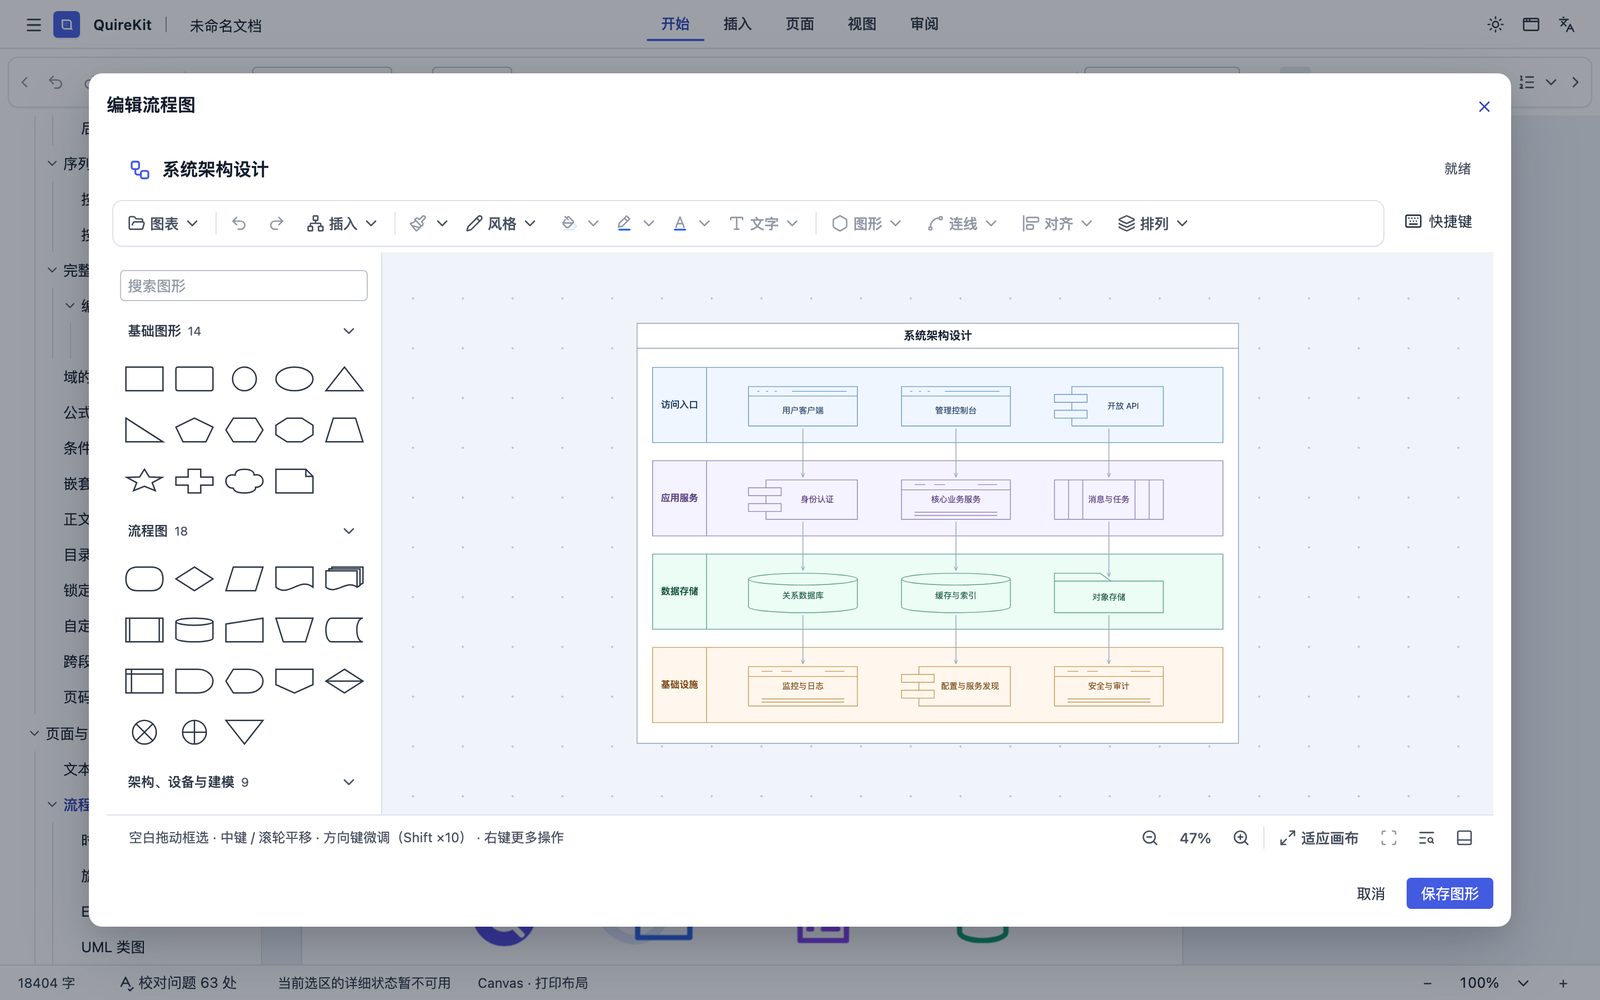
Task: Close the 编辑流程图 dialog
Action: point(1484,106)
